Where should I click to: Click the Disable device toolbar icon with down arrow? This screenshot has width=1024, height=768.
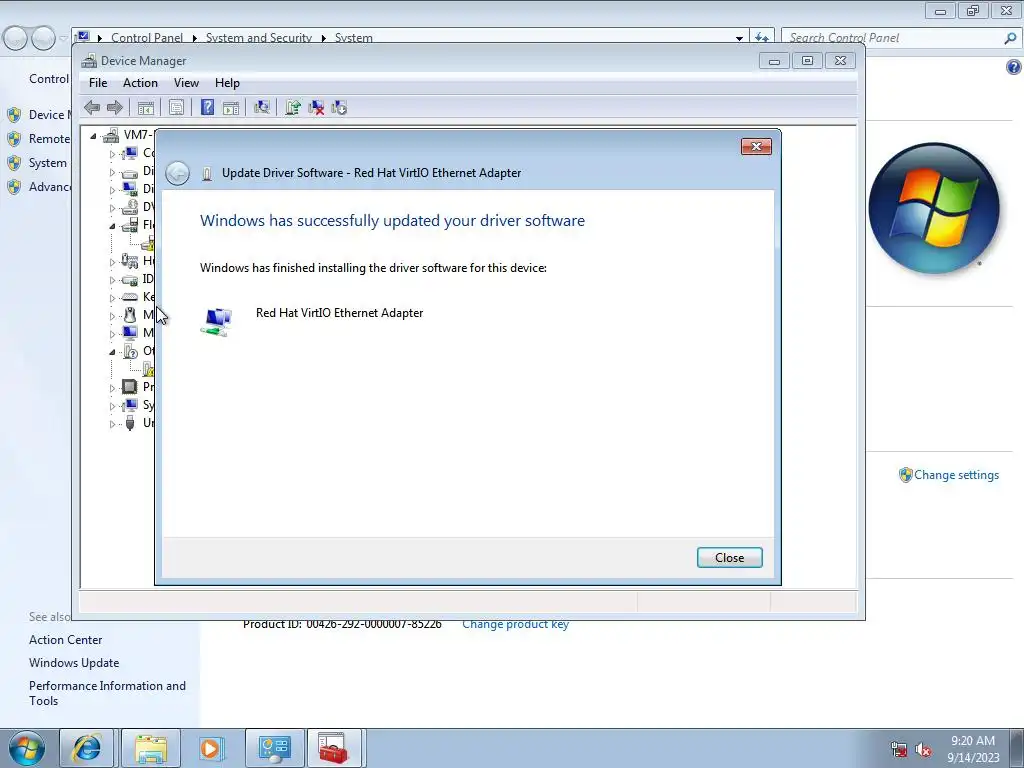tap(339, 108)
